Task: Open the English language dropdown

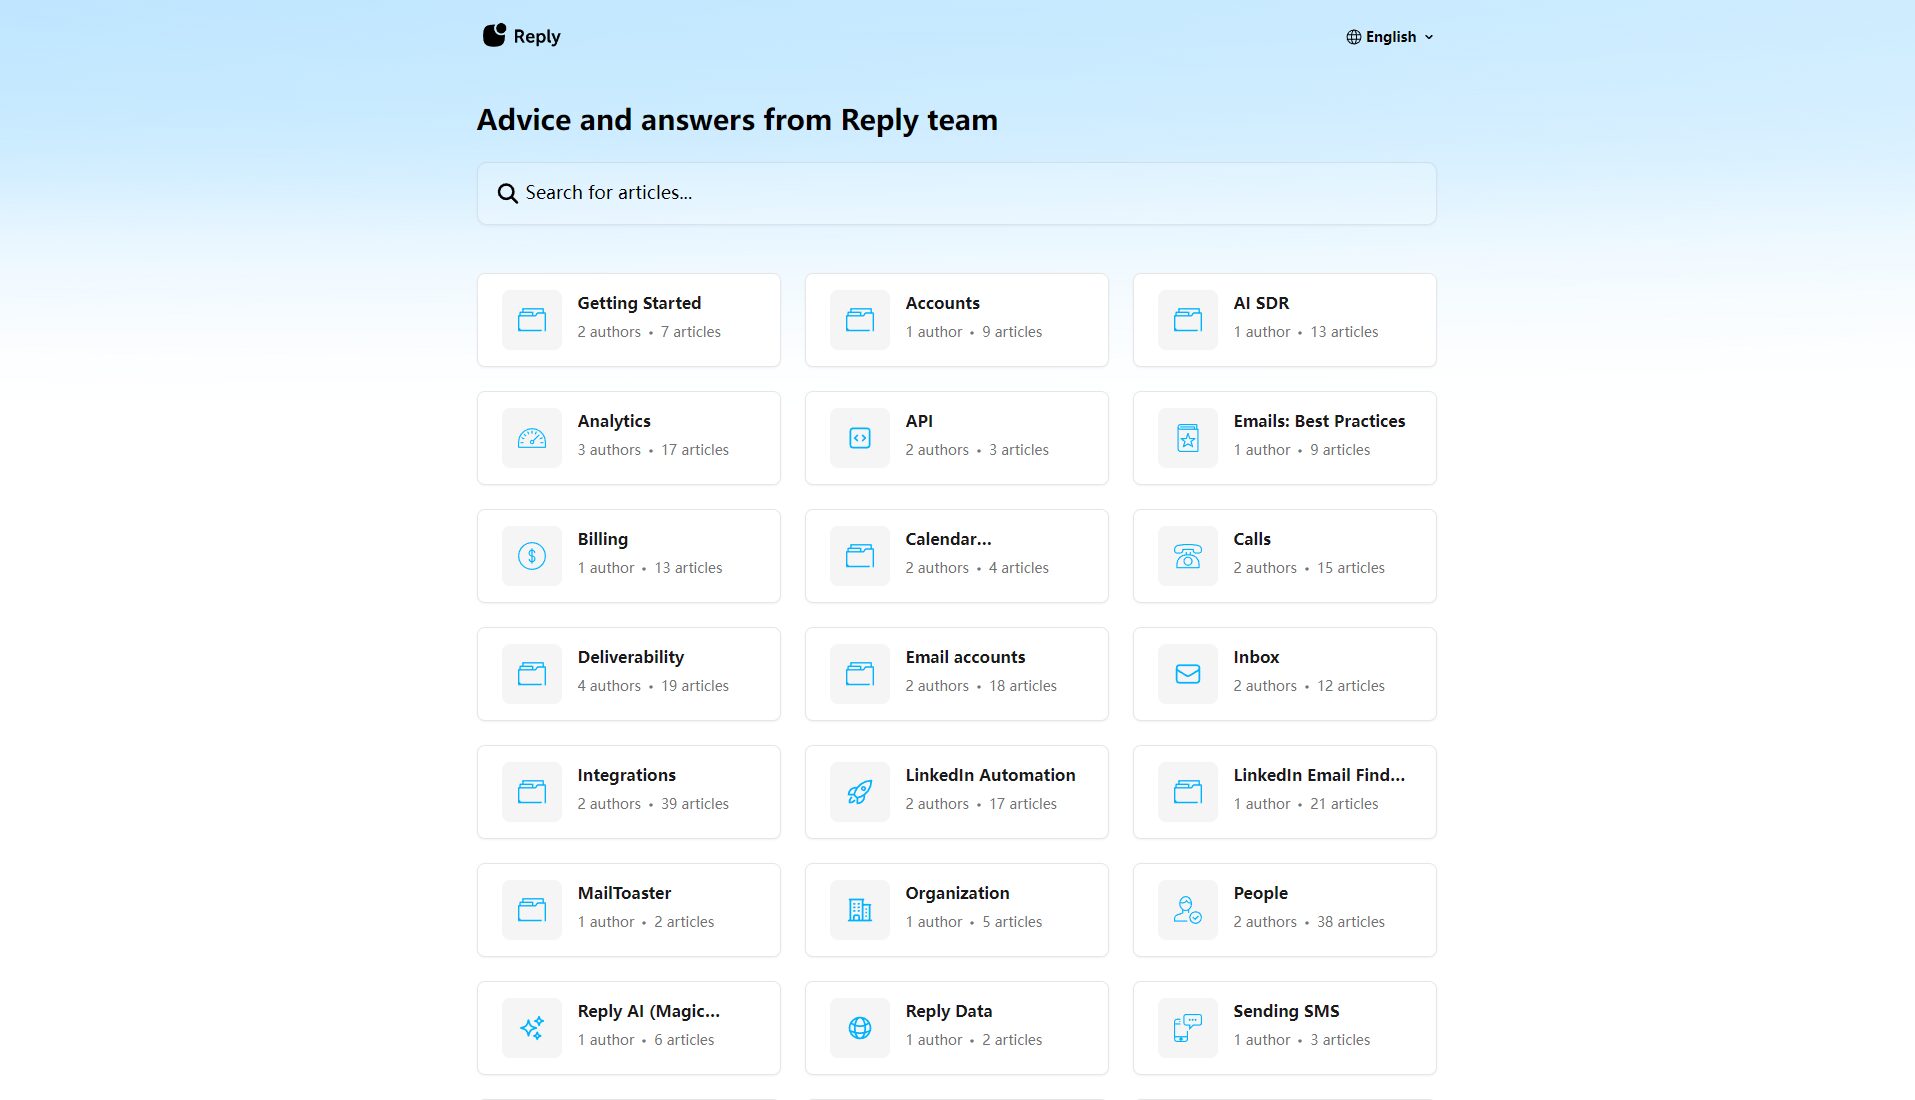Action: (x=1390, y=37)
